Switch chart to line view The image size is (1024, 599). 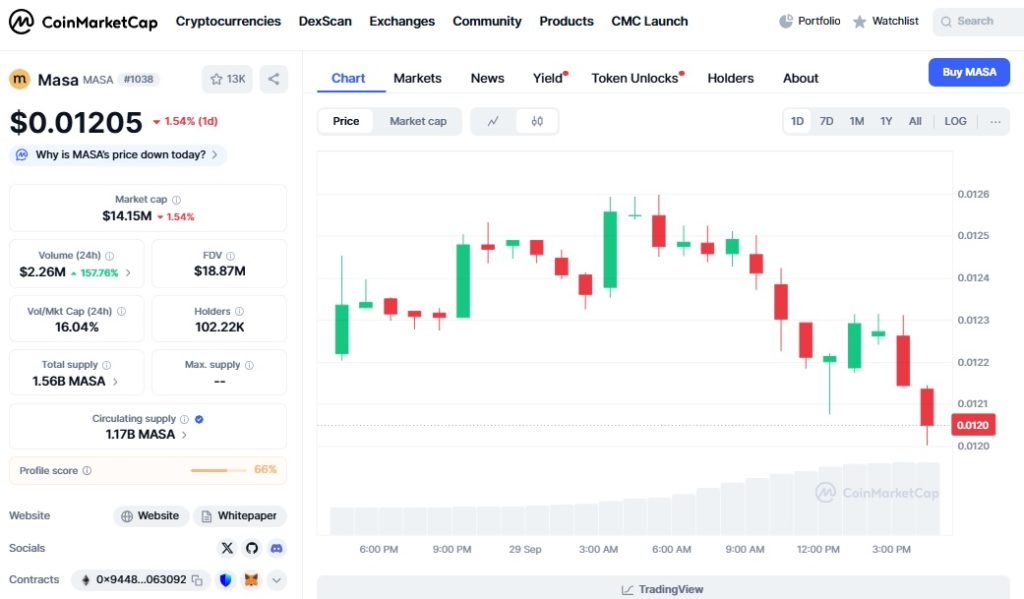pos(493,121)
